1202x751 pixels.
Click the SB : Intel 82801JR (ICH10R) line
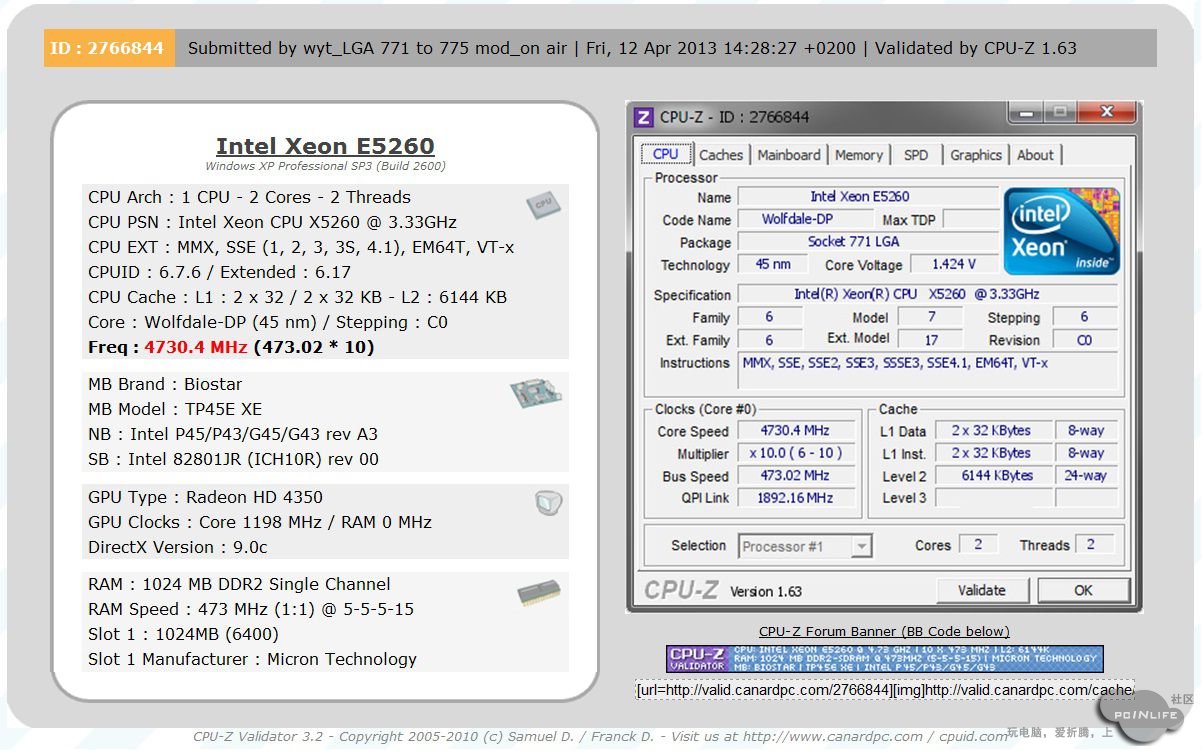point(234,459)
